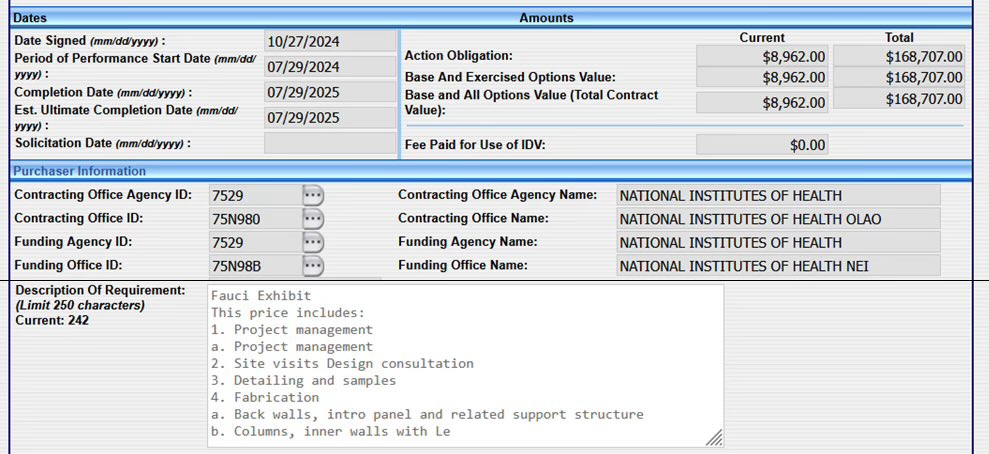The width and height of the screenshot is (989, 454).
Task: Click the Total column heading
Action: (x=899, y=37)
